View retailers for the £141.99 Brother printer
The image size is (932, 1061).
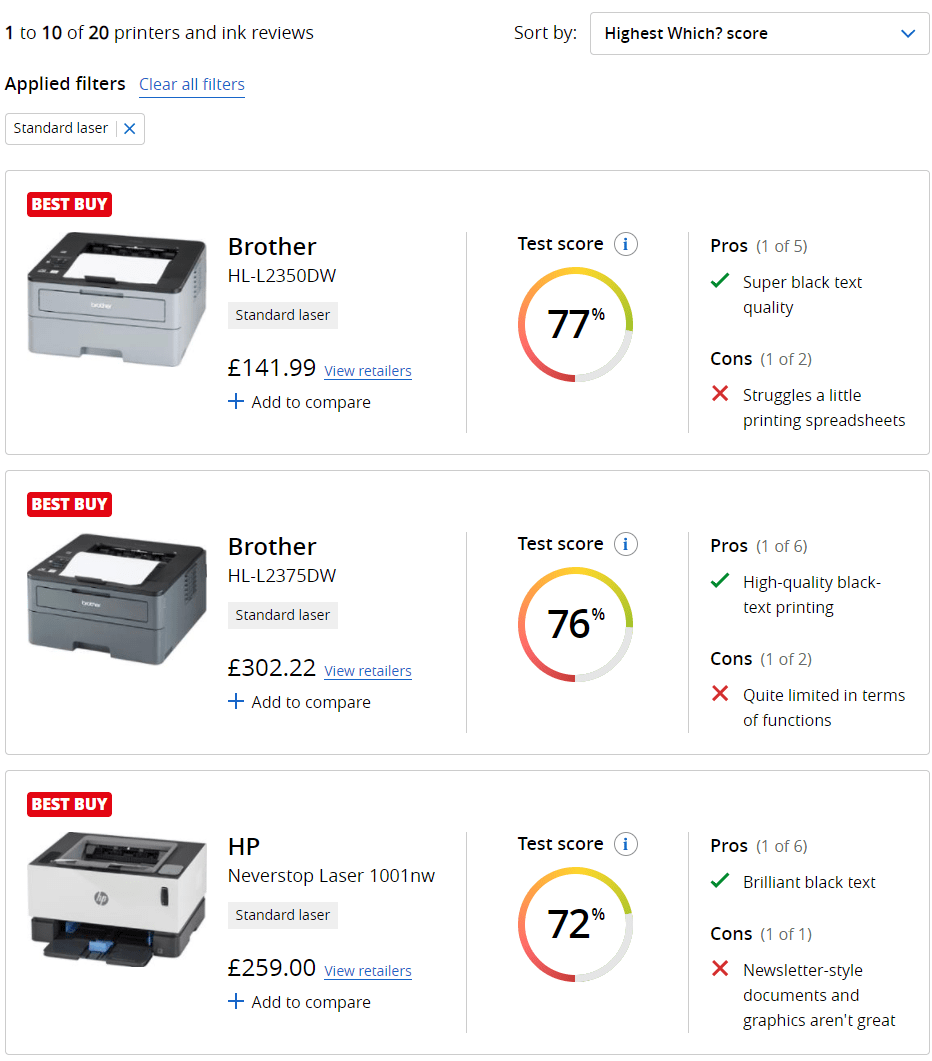(x=368, y=371)
